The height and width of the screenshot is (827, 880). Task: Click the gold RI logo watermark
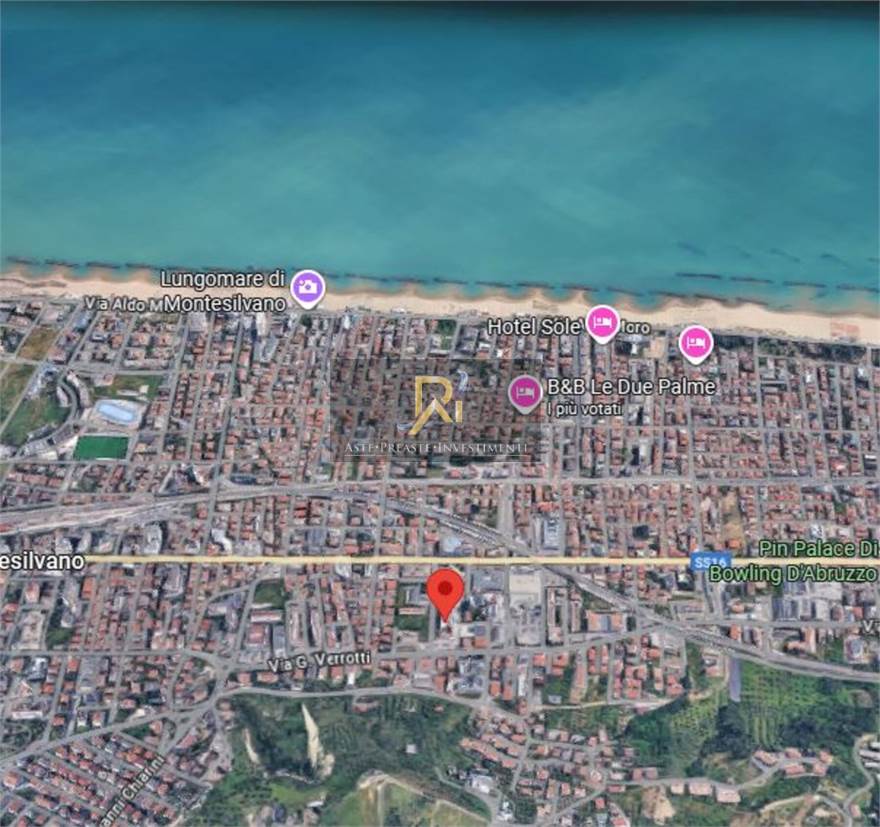click(x=437, y=405)
